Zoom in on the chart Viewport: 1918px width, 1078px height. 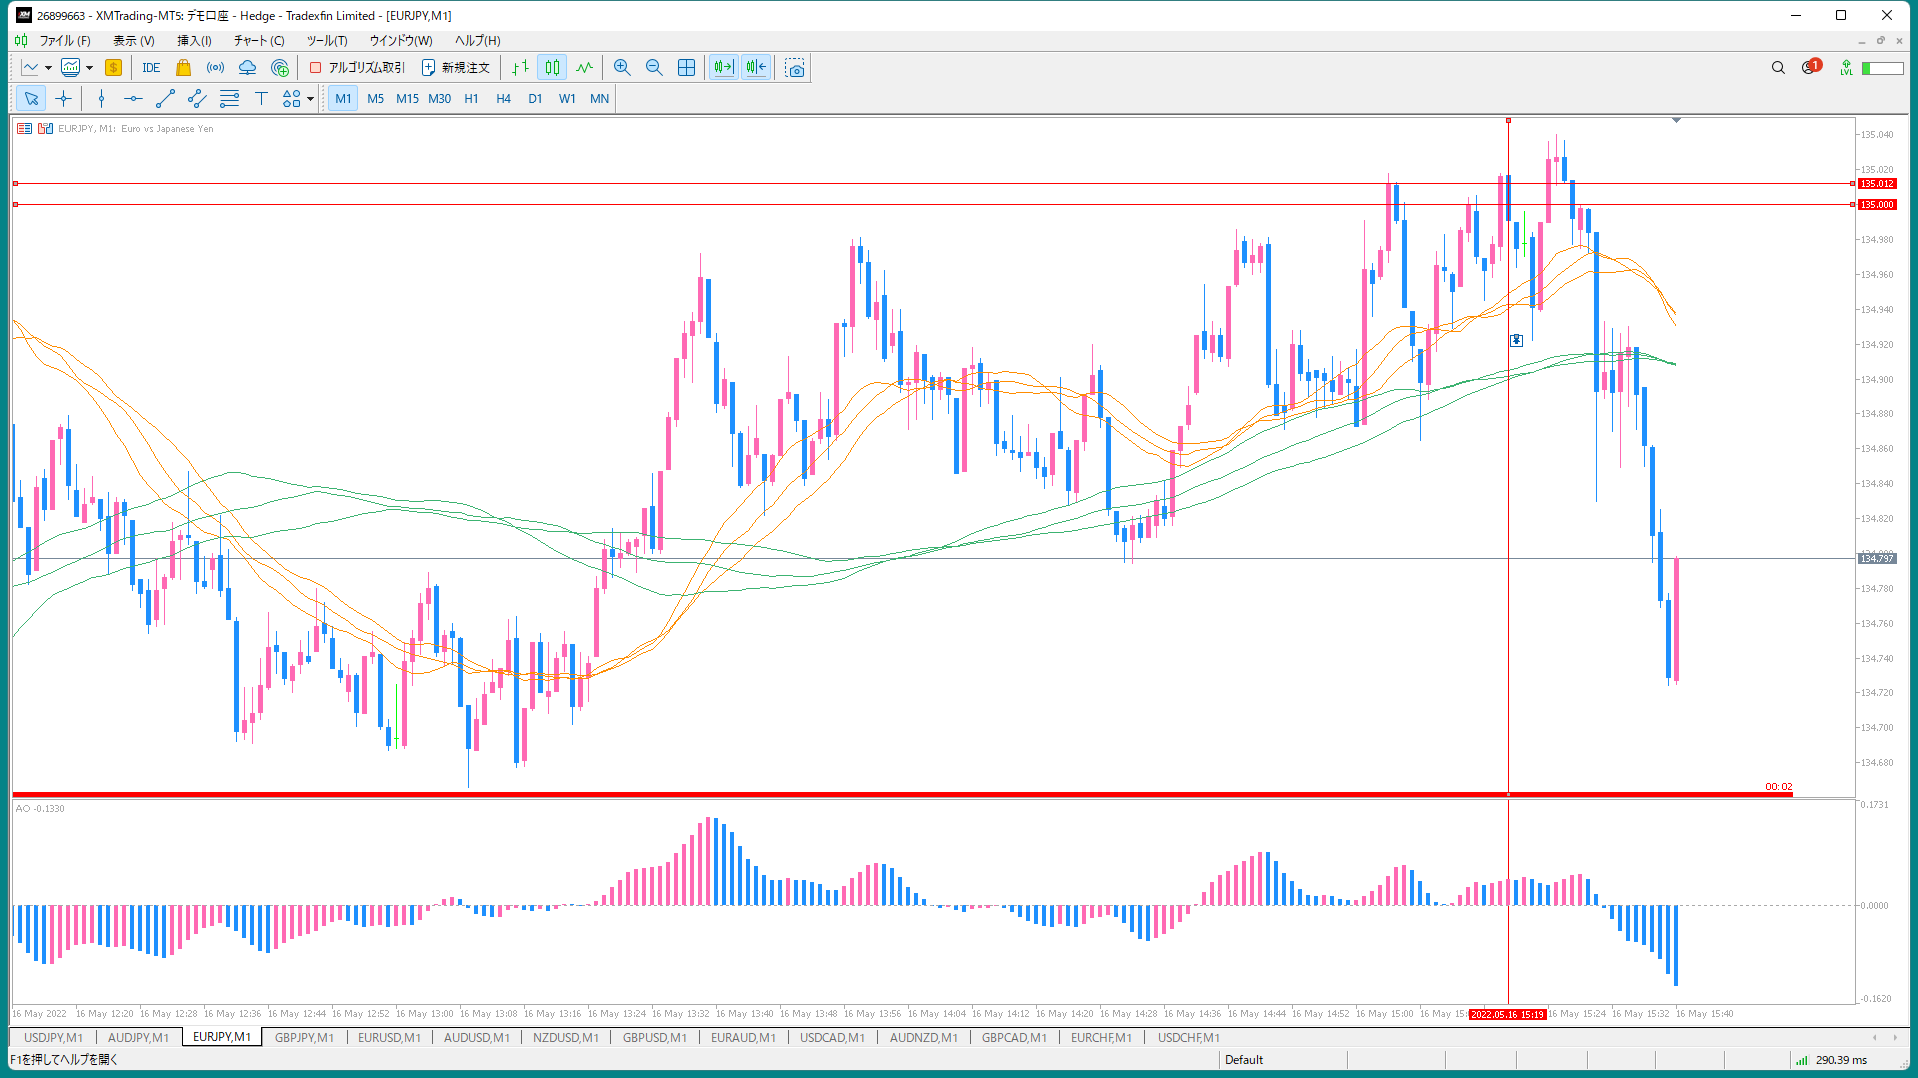coord(622,68)
